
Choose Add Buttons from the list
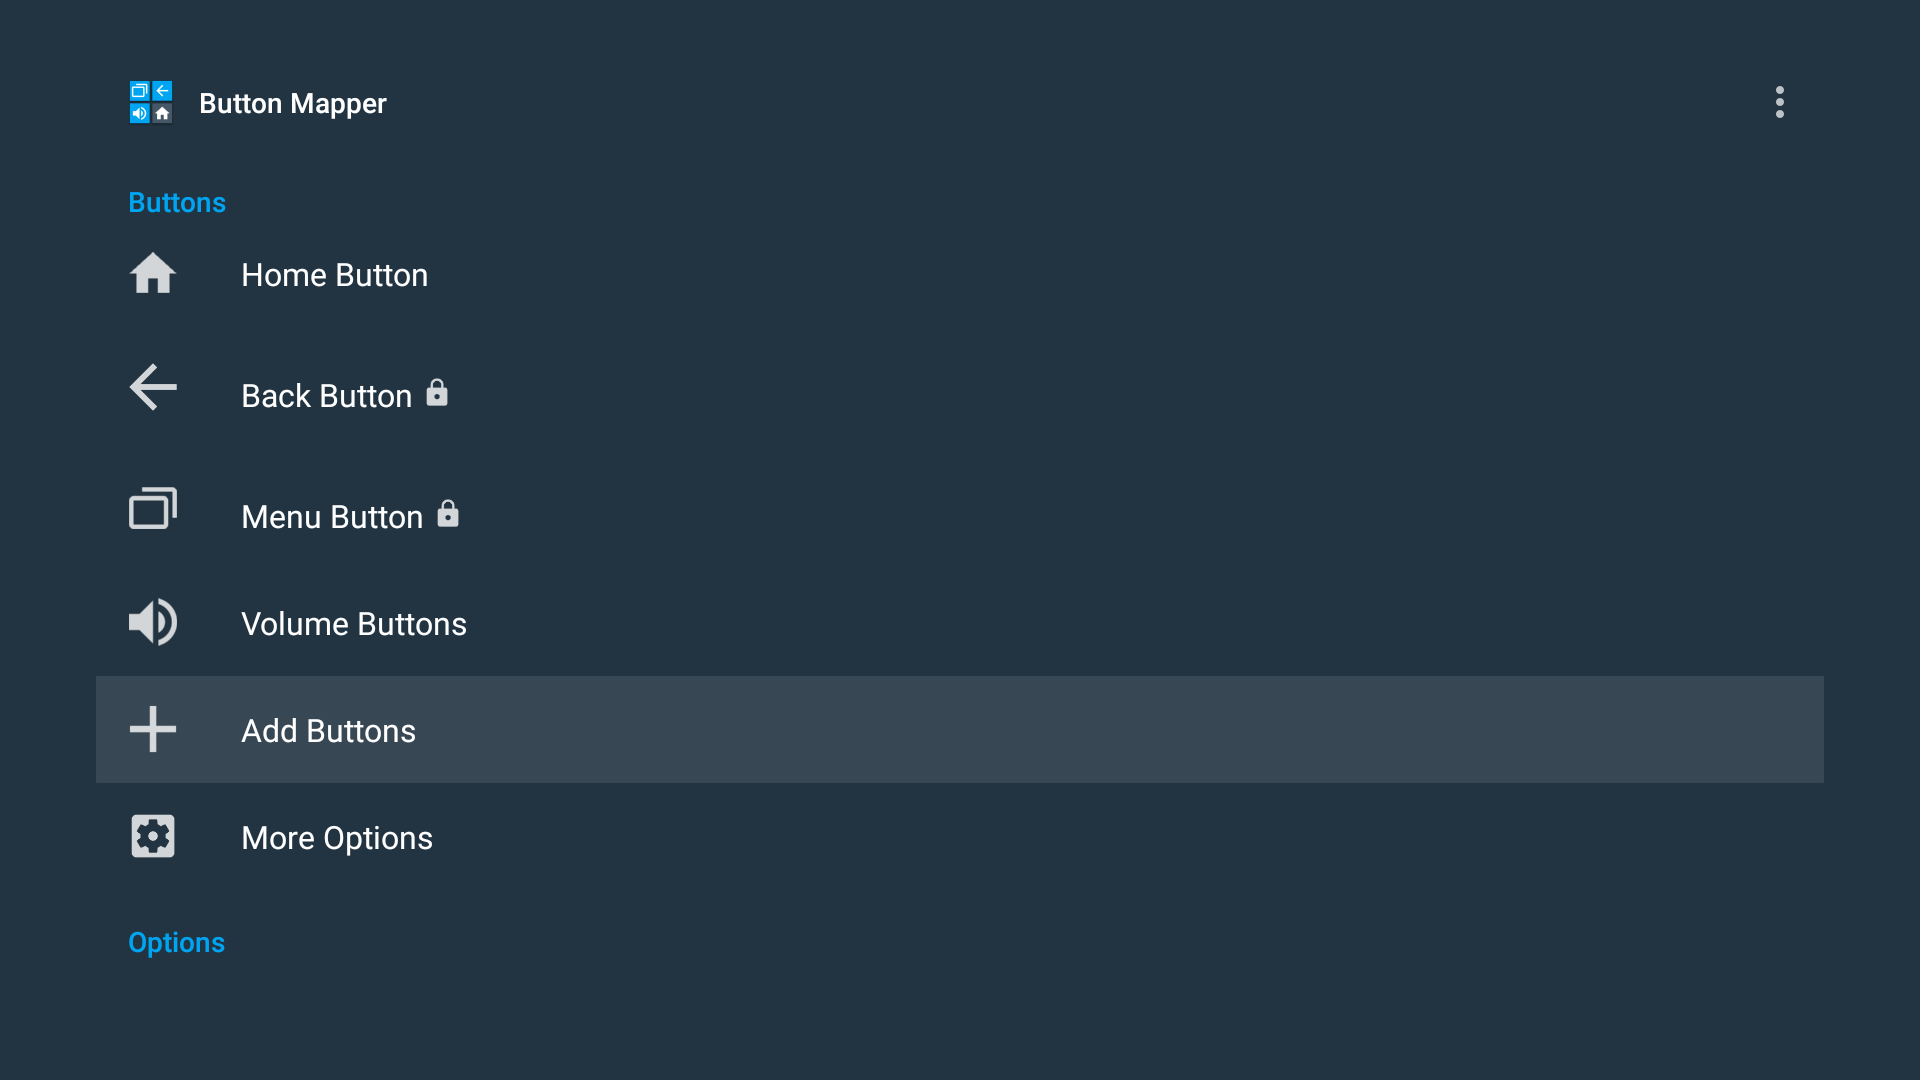coord(328,731)
